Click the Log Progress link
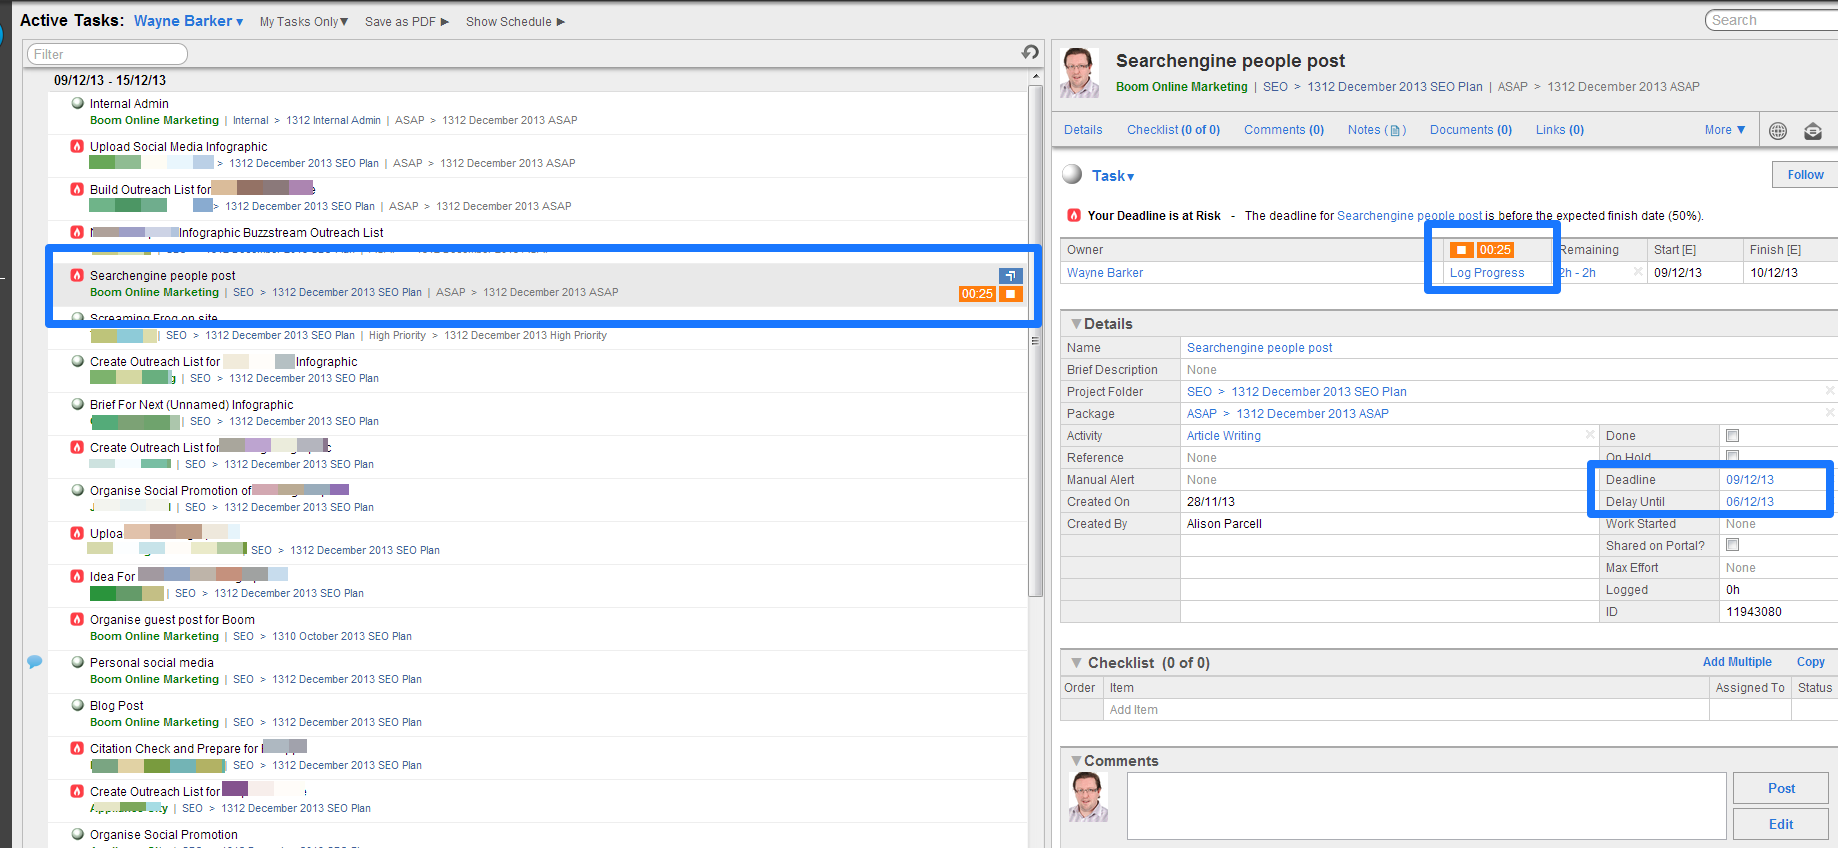Screen dimensions: 1838x848 click(1486, 273)
